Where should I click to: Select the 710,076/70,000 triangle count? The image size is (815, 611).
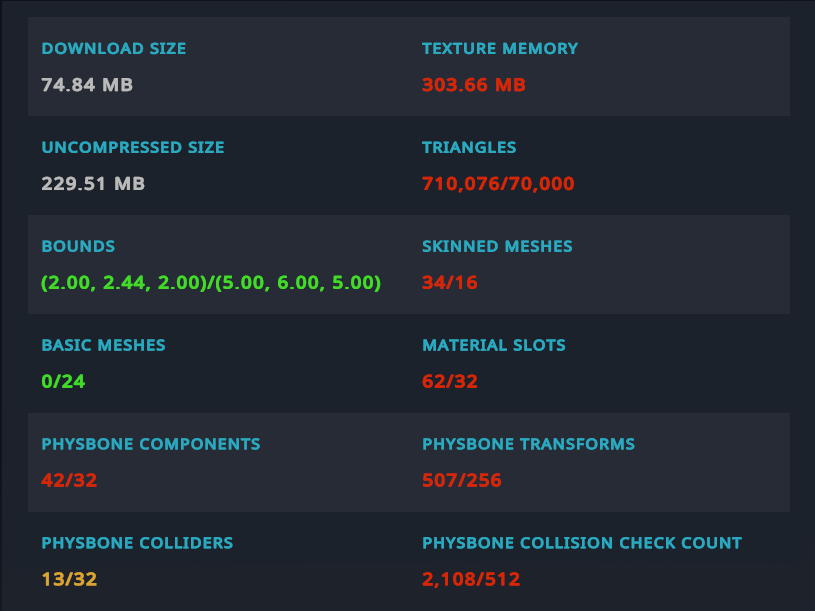pyautogui.click(x=498, y=184)
